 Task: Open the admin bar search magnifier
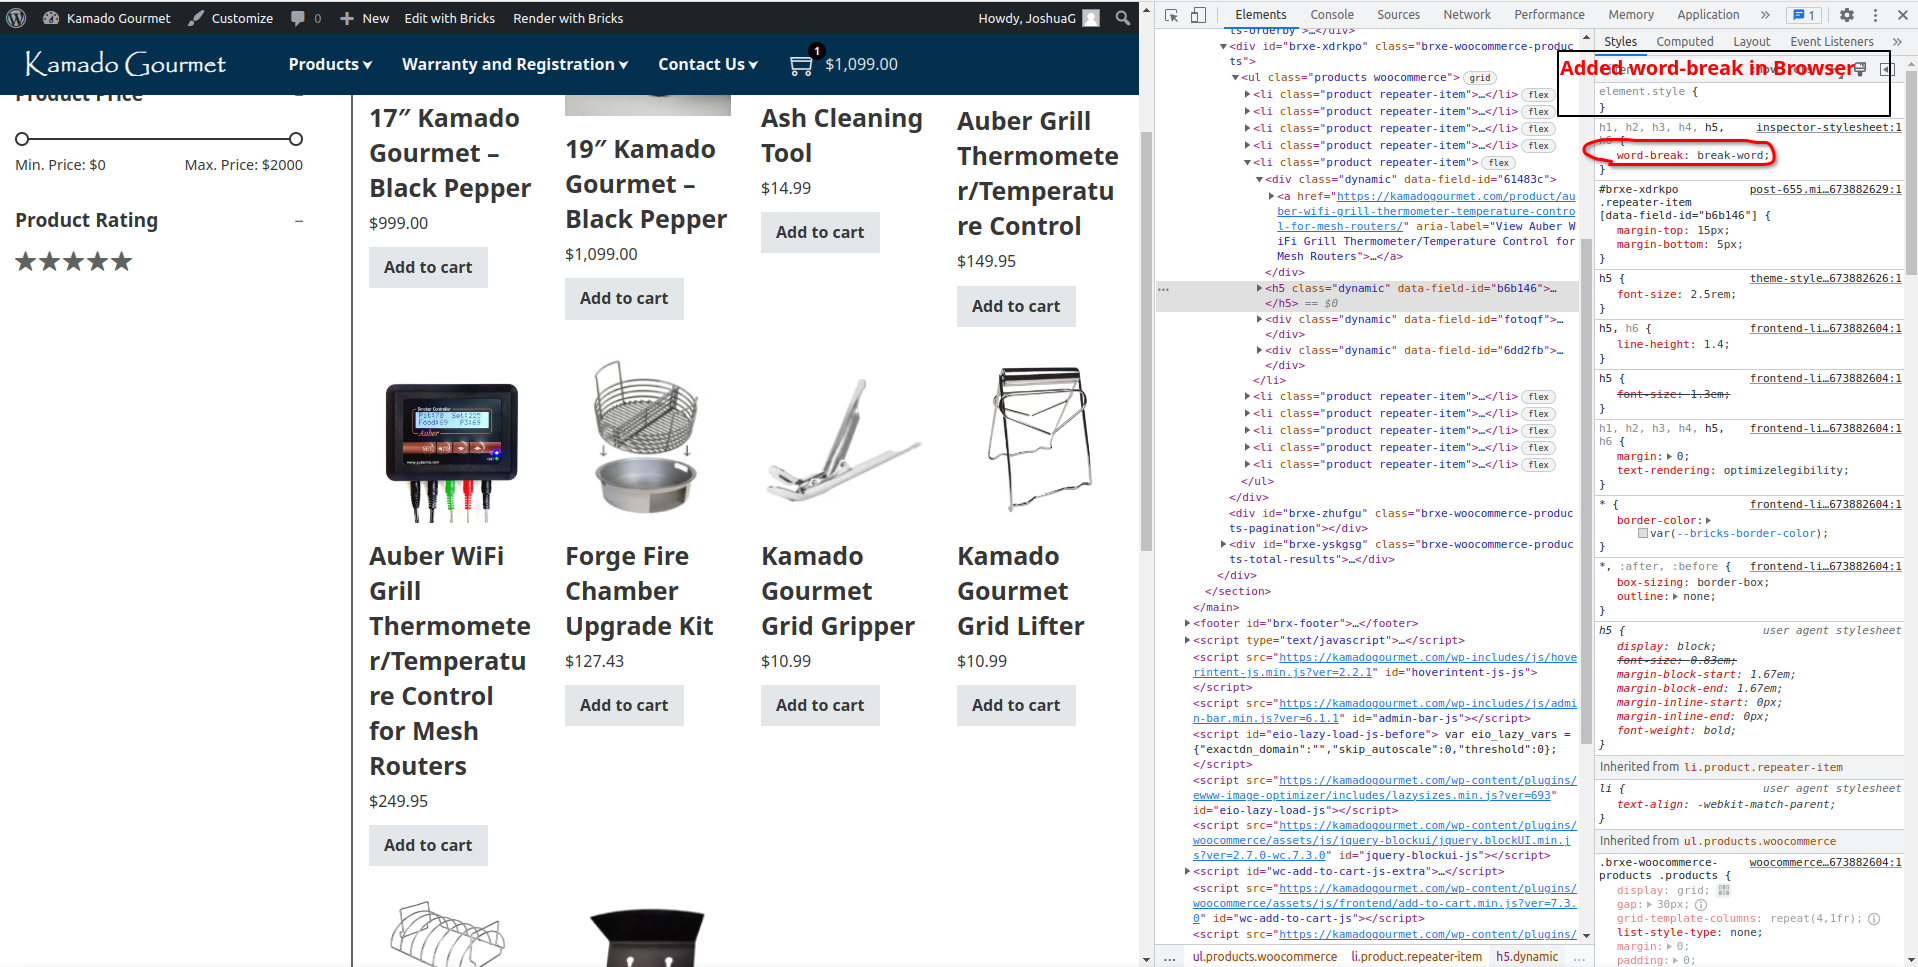[x=1123, y=18]
